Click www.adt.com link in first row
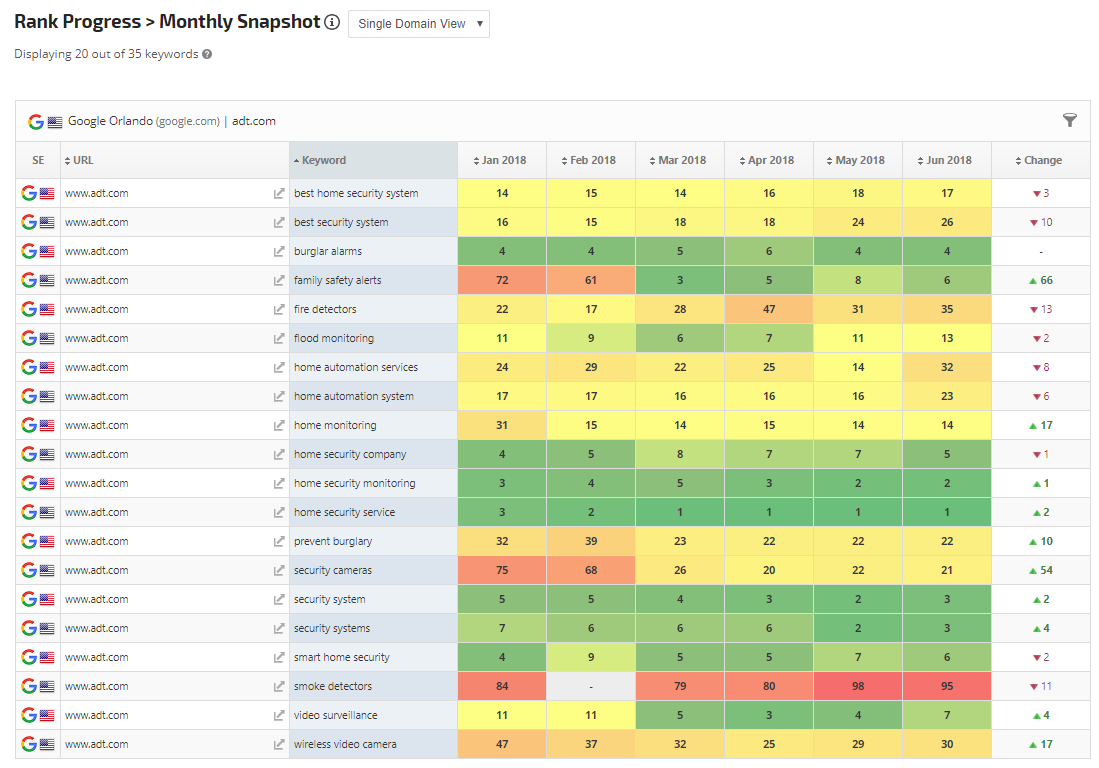 (97, 194)
